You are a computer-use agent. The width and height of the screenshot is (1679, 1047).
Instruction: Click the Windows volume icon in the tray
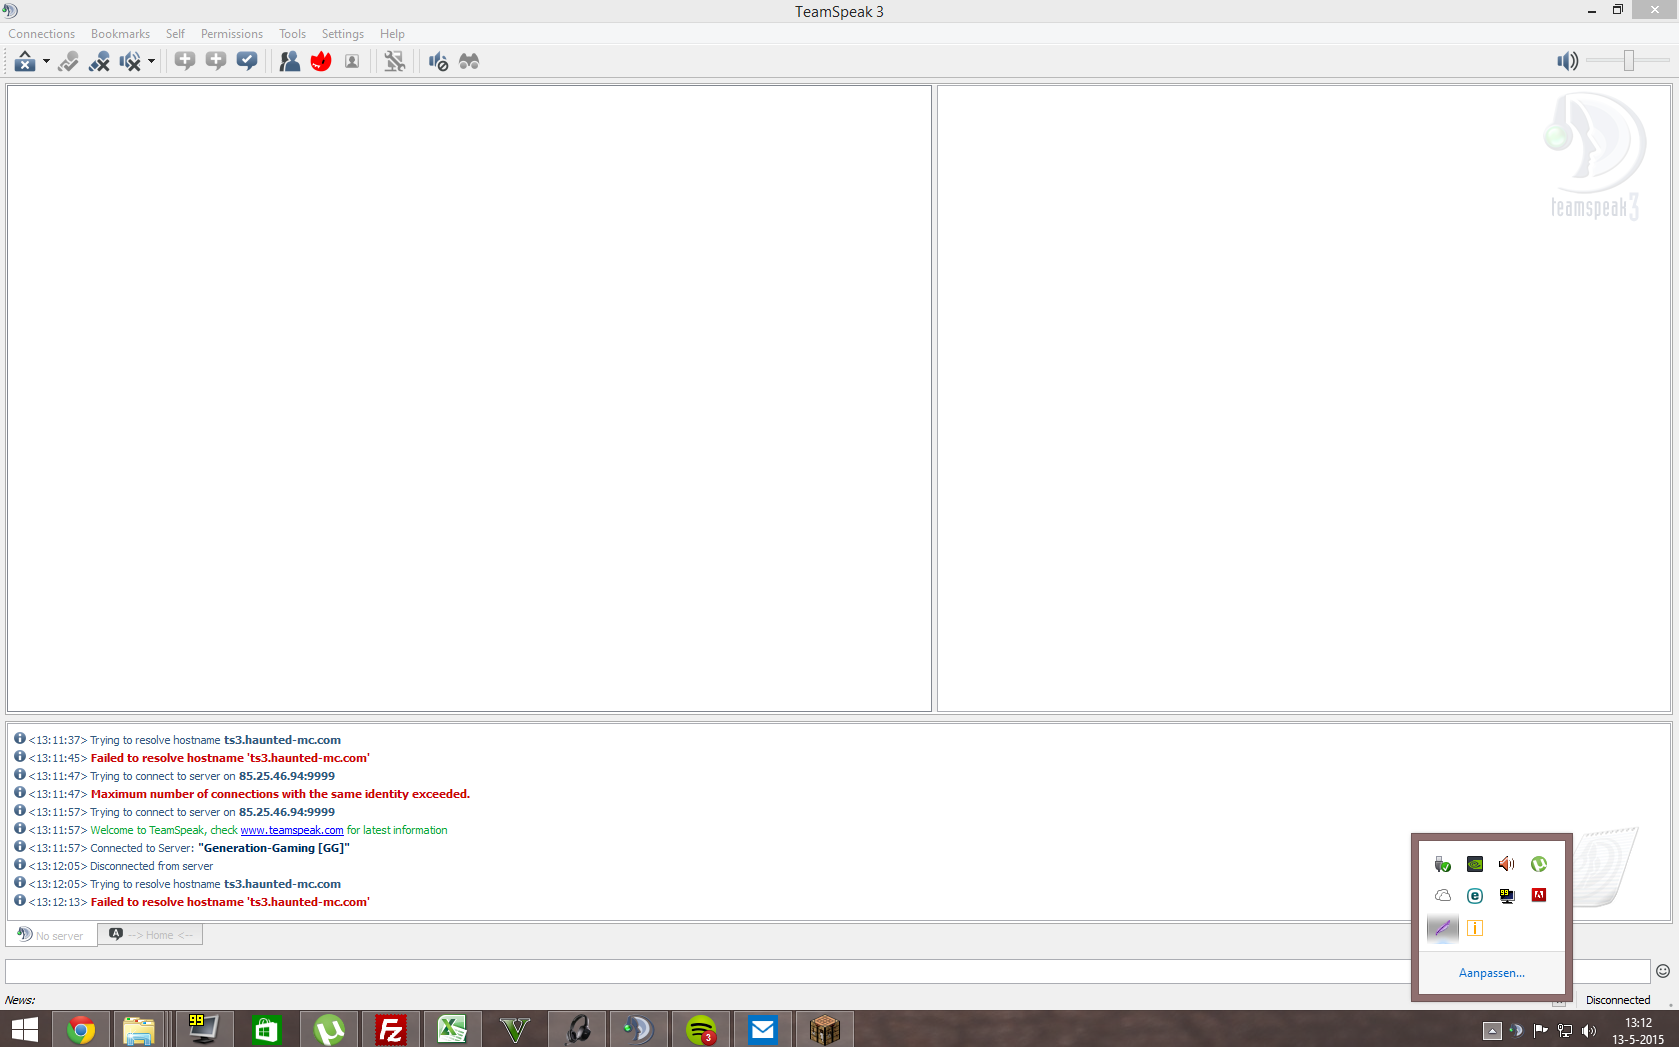click(x=1589, y=1031)
